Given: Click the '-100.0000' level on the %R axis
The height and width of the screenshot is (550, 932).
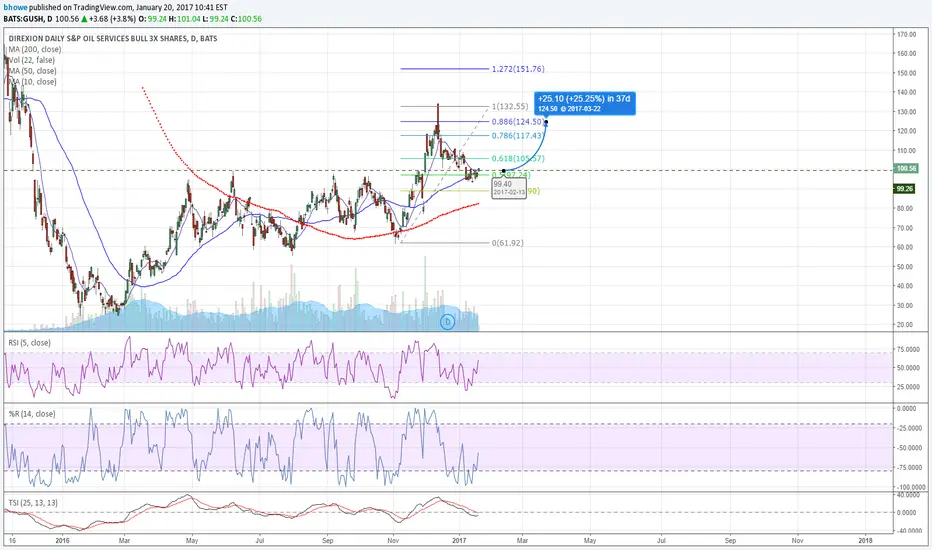Looking at the screenshot, I should point(910,487).
